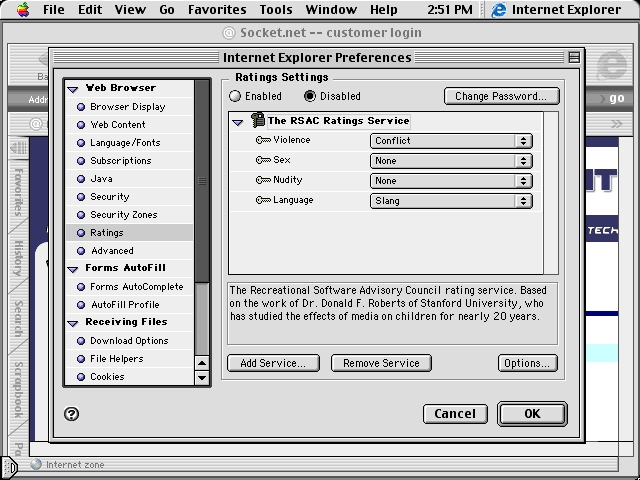Click the Web Content bullet icon
This screenshot has height=480, width=640.
tap(81, 125)
